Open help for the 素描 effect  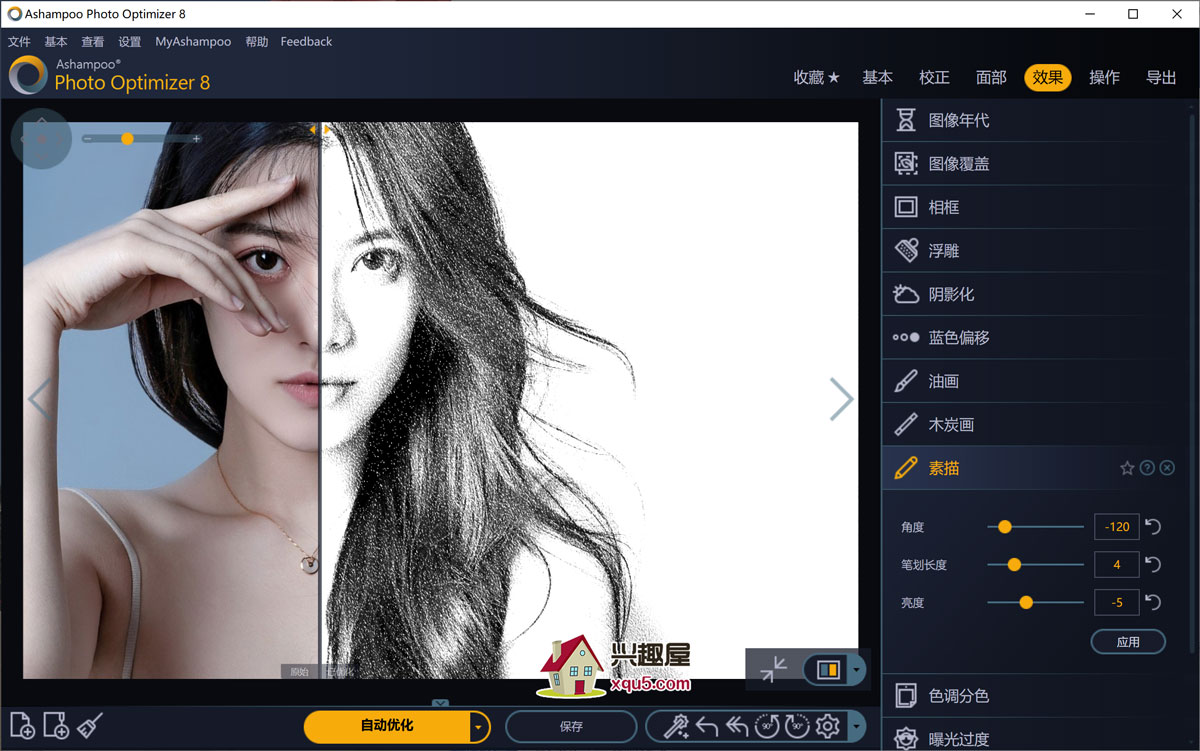[x=1147, y=468]
